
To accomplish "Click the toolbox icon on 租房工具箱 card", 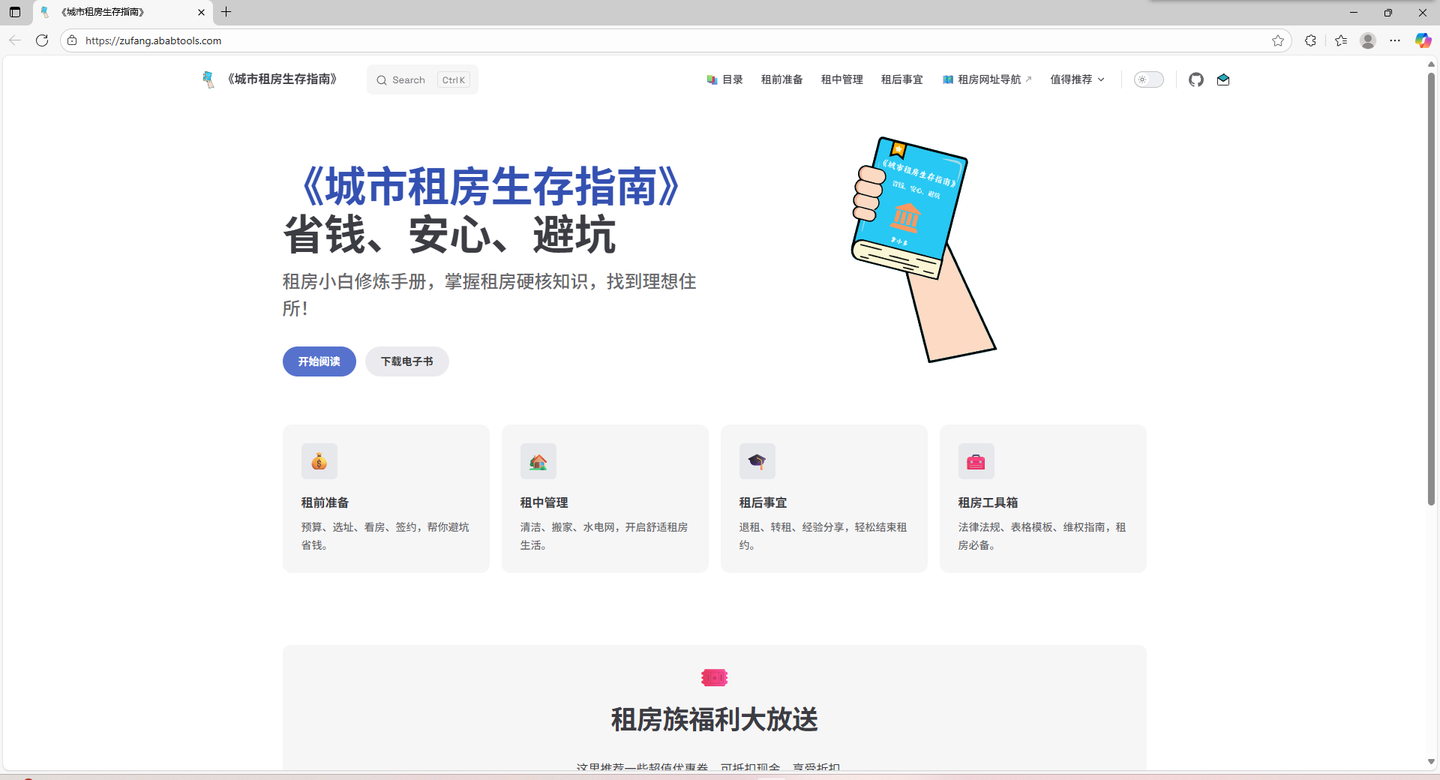I will pos(976,461).
